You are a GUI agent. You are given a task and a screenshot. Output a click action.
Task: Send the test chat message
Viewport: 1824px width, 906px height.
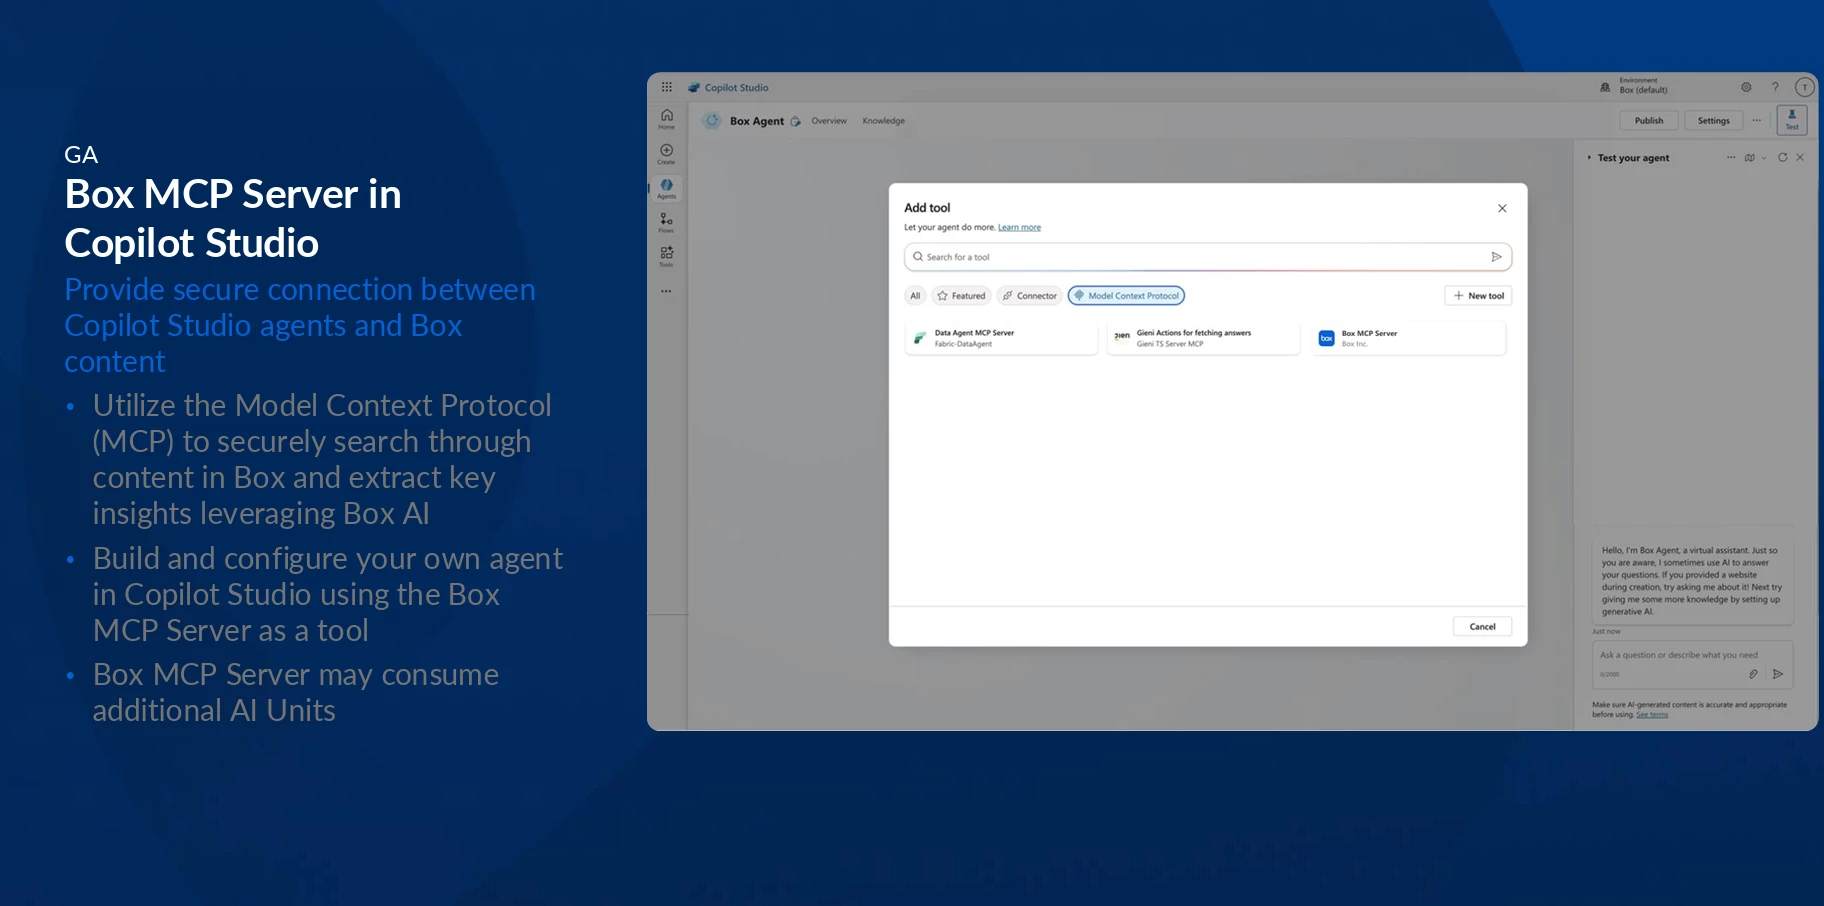(x=1778, y=674)
